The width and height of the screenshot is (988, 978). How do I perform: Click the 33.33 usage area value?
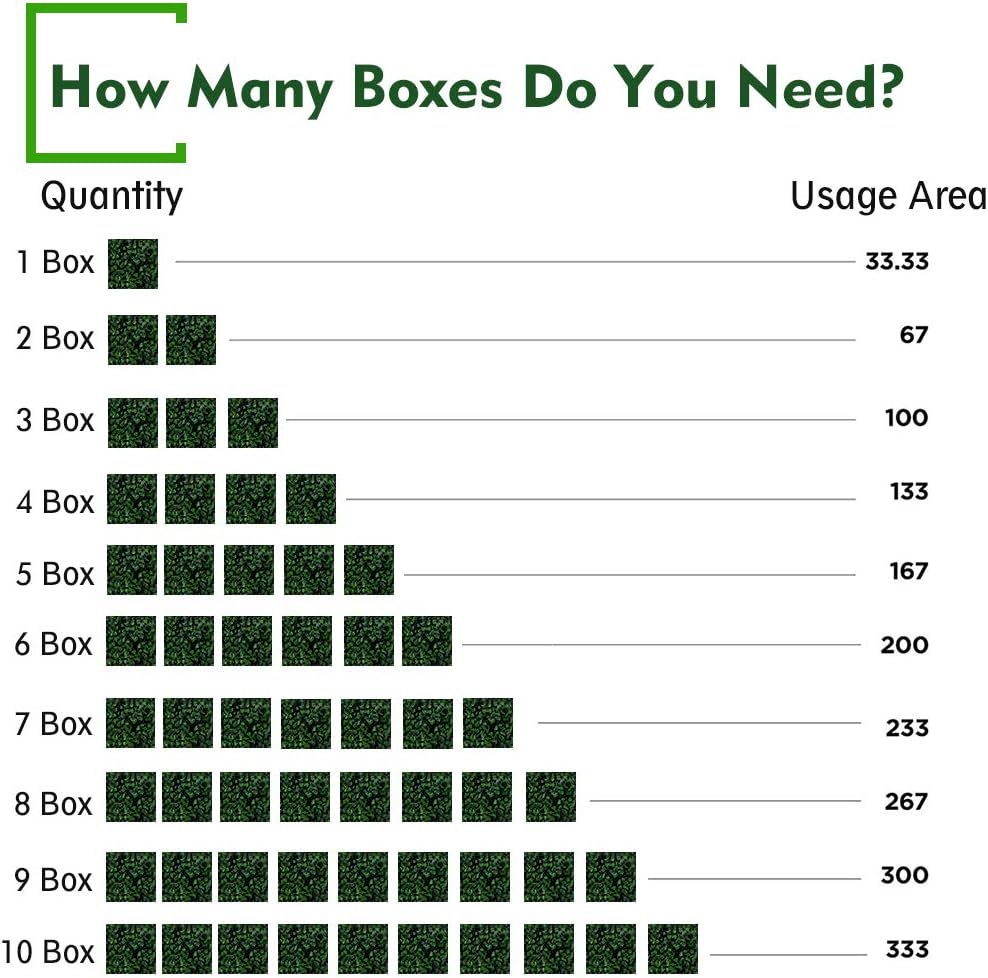(x=897, y=262)
